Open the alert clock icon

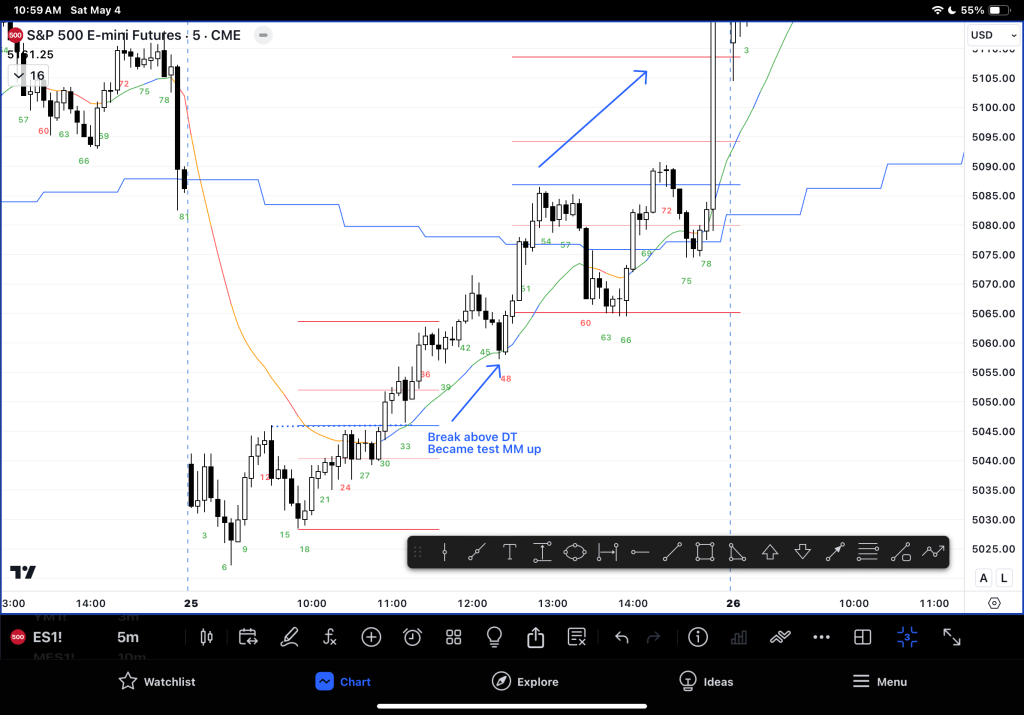(x=412, y=637)
